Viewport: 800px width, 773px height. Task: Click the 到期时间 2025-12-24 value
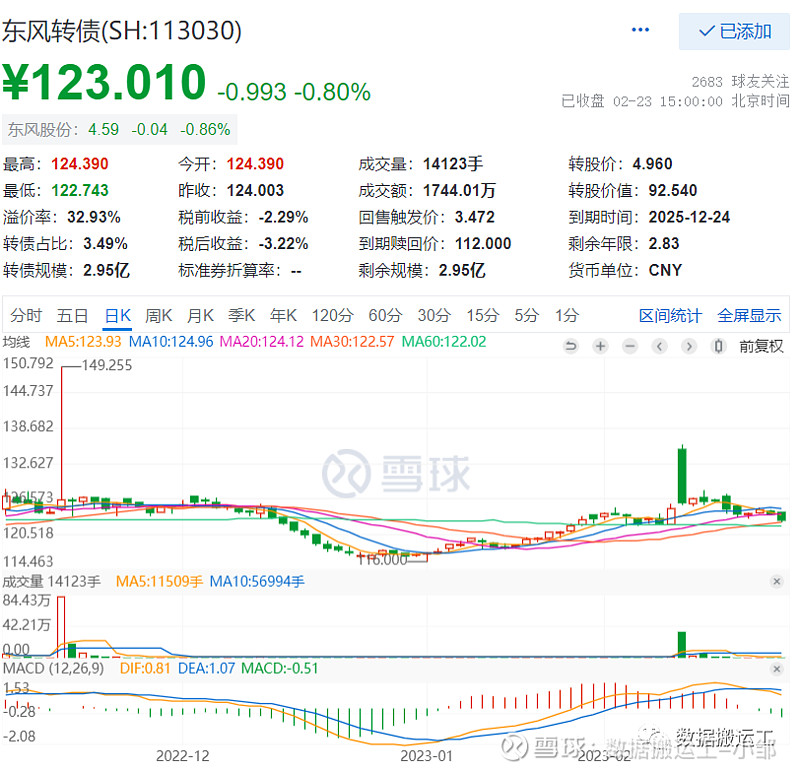689,217
